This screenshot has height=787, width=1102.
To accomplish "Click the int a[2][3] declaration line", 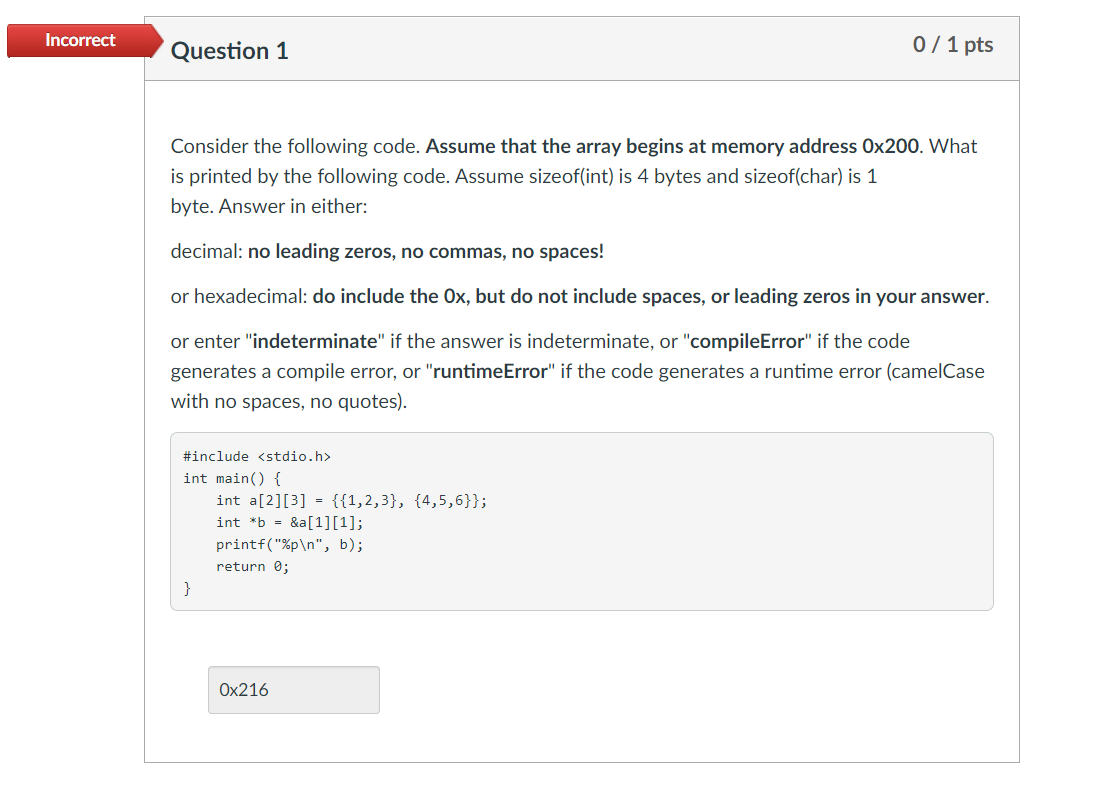I will coord(350,500).
